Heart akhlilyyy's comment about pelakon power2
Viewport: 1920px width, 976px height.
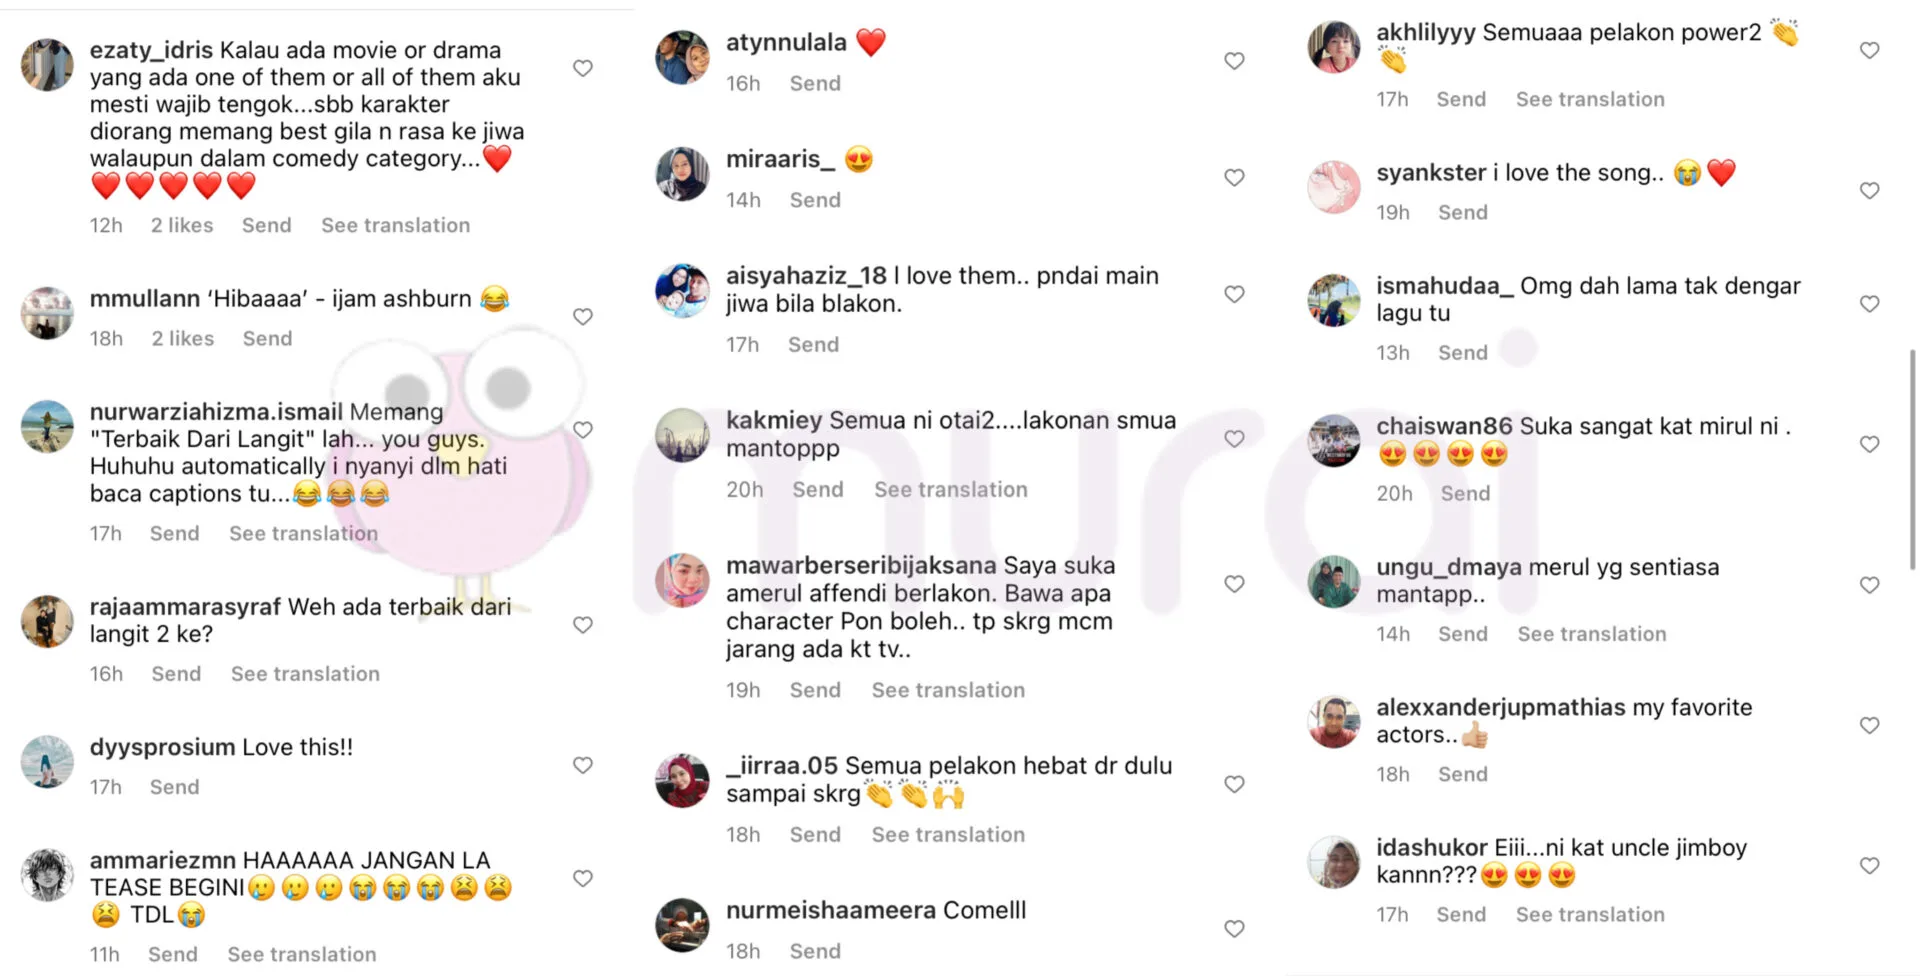[x=1870, y=50]
